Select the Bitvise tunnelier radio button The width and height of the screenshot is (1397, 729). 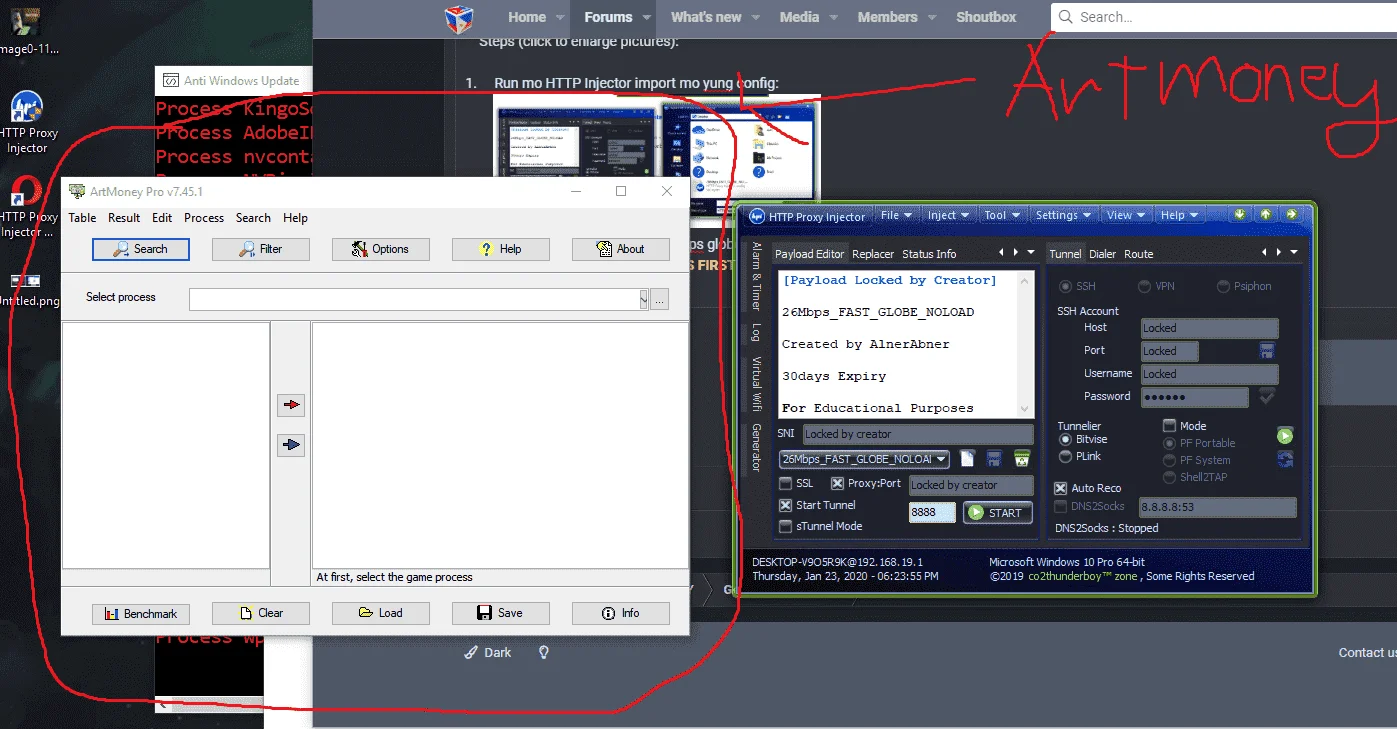pyautogui.click(x=1065, y=439)
